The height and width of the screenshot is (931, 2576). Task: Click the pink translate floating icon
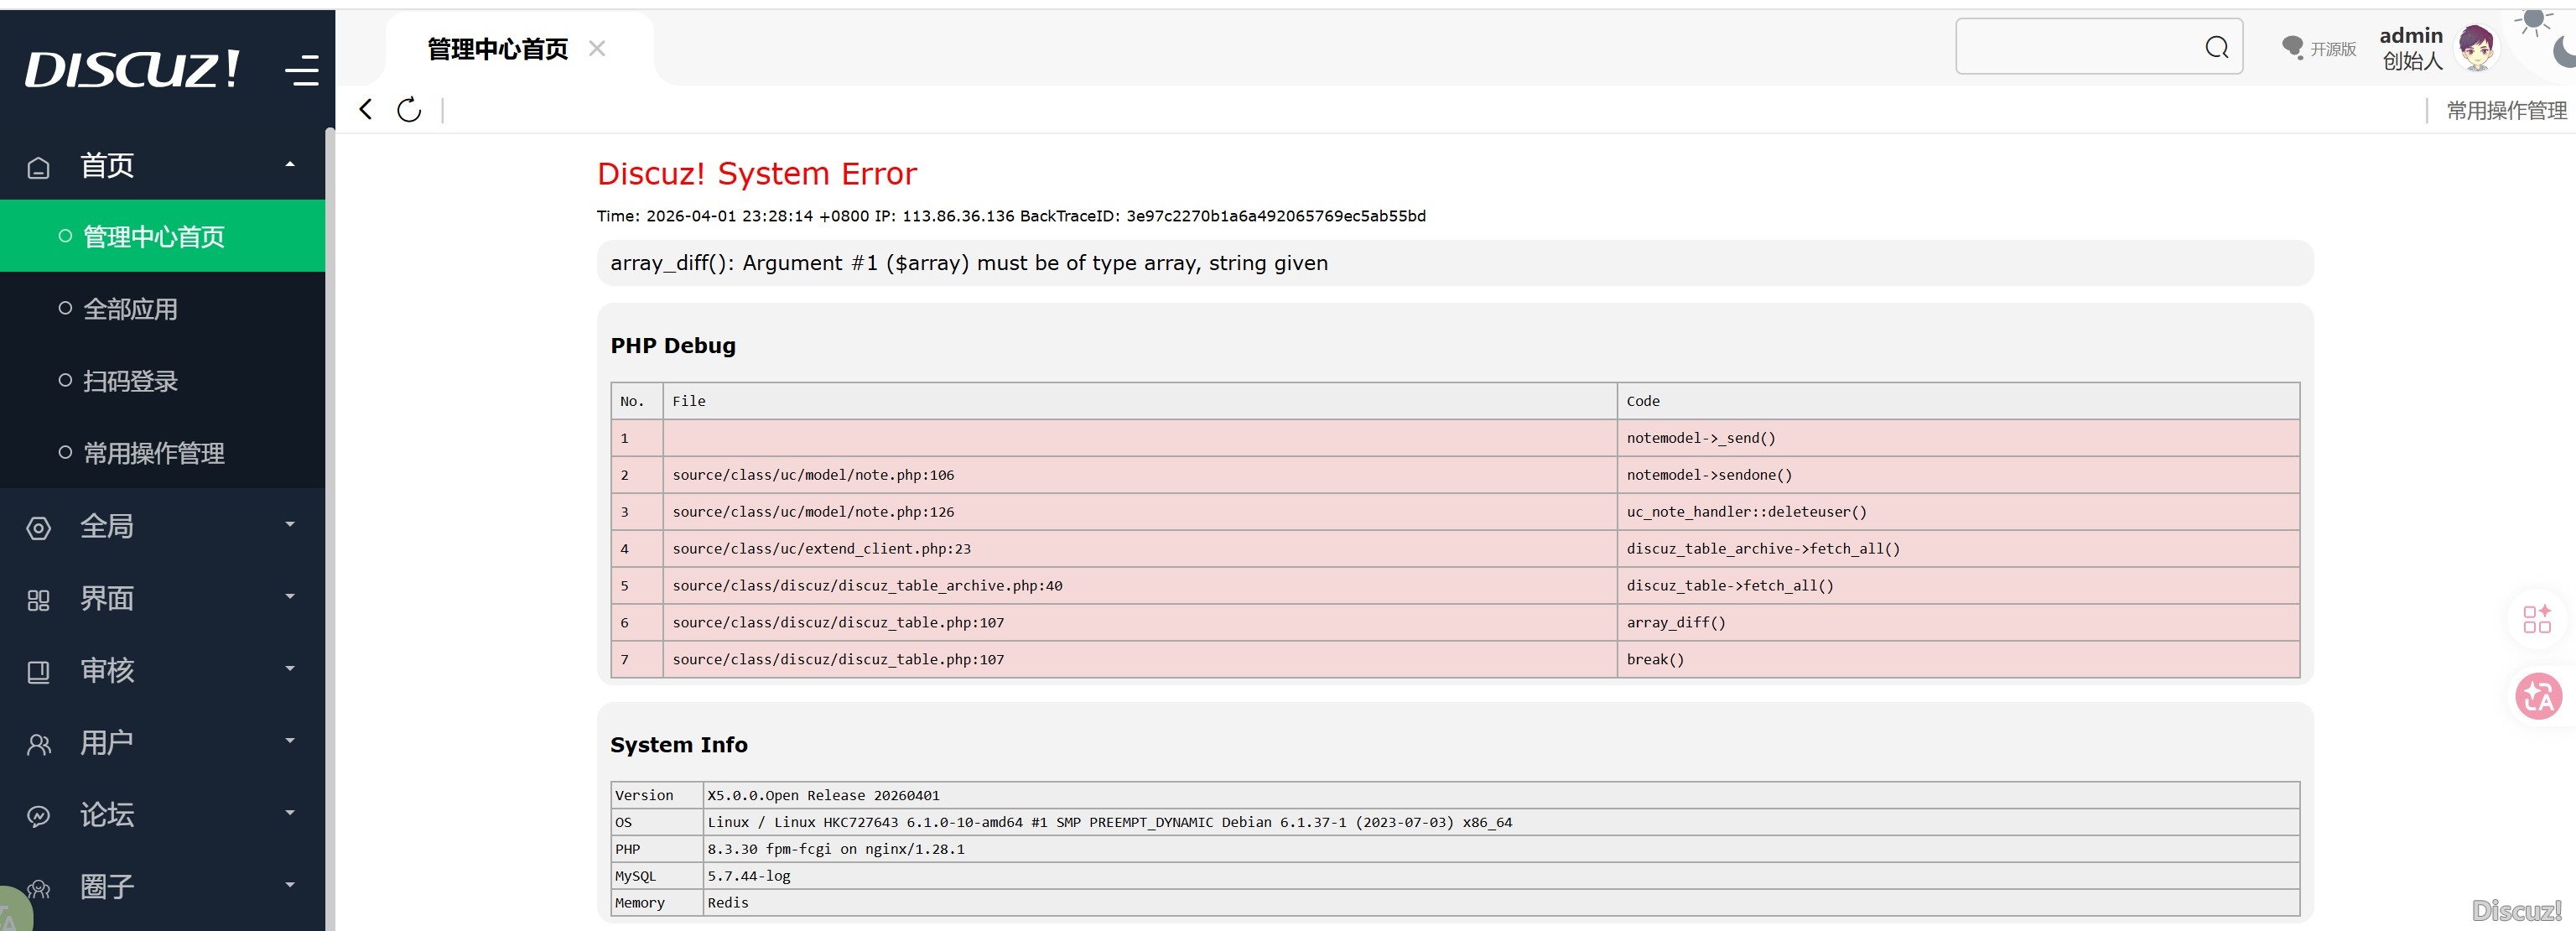[2538, 697]
